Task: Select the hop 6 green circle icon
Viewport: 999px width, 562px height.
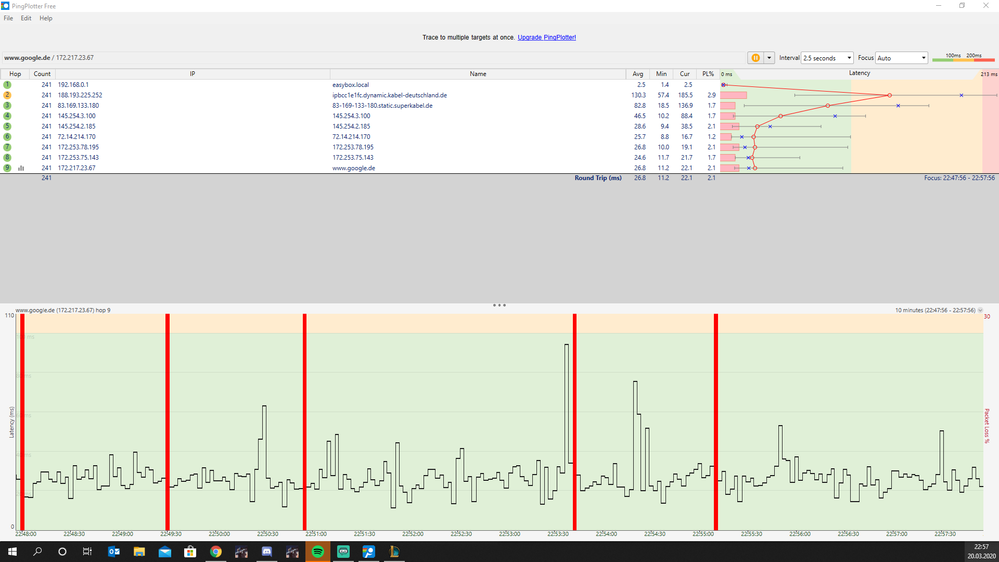Action: click(x=7, y=136)
